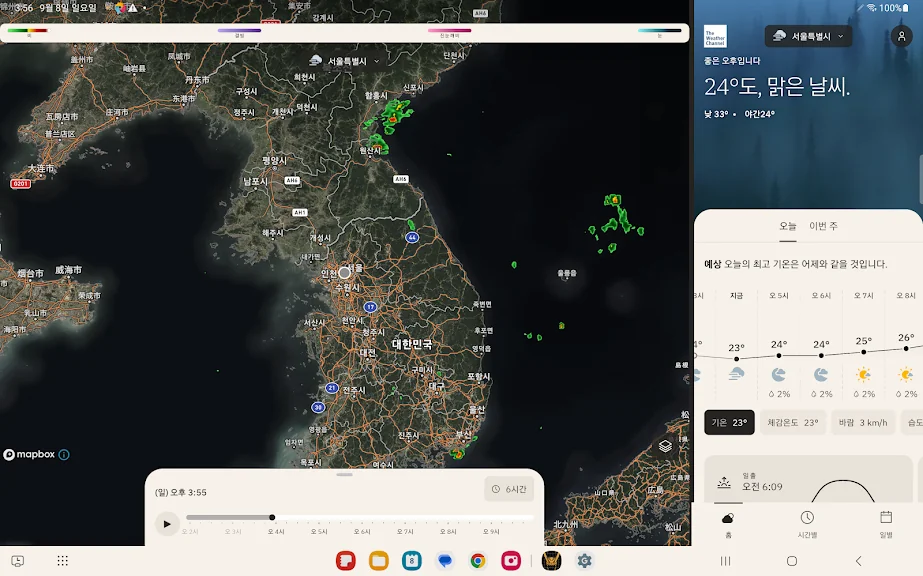This screenshot has height=576, width=923.
Task: Tap the 지금 windy weather icon
Action: click(x=736, y=374)
